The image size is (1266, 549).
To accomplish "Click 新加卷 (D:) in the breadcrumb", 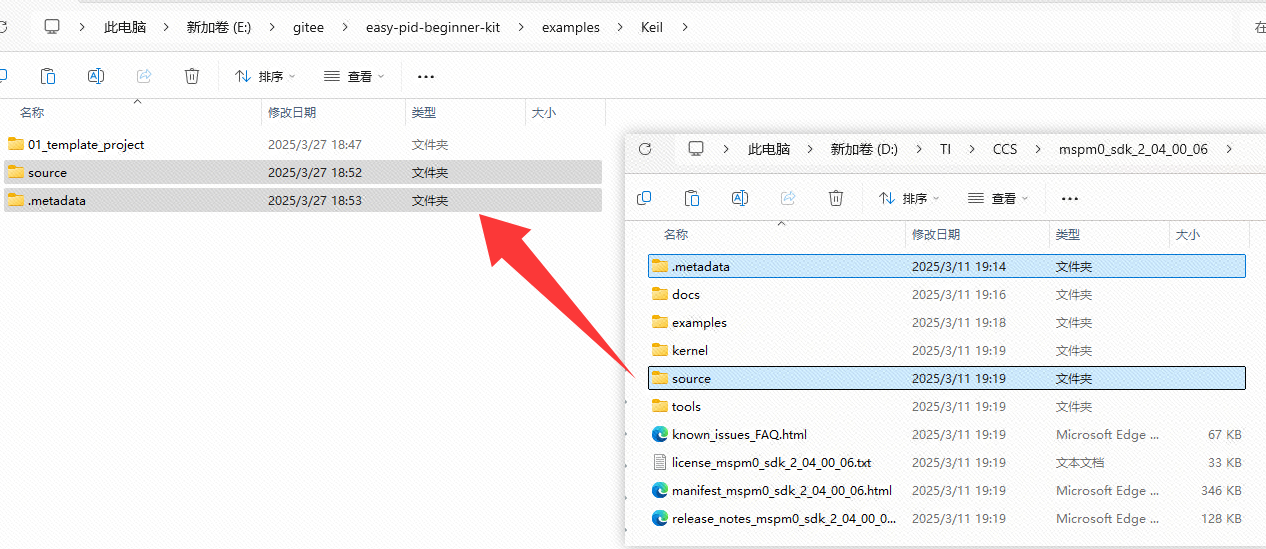I will pyautogui.click(x=864, y=149).
